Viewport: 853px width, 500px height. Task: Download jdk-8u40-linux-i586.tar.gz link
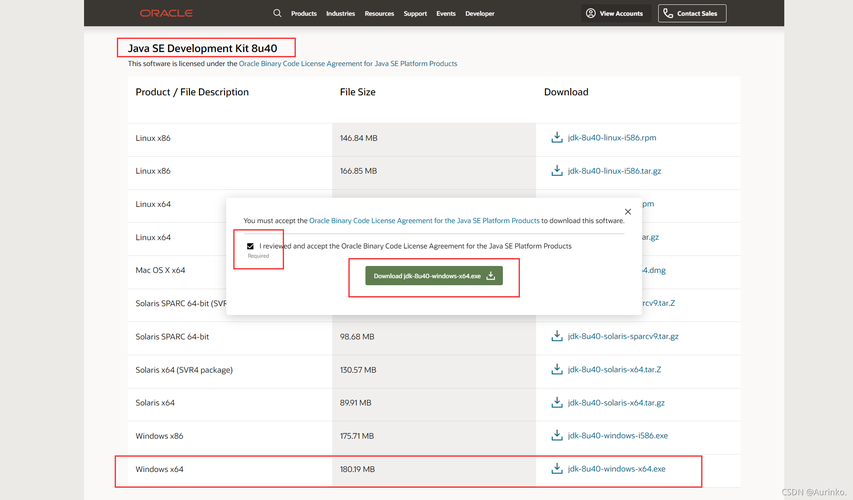click(614, 171)
